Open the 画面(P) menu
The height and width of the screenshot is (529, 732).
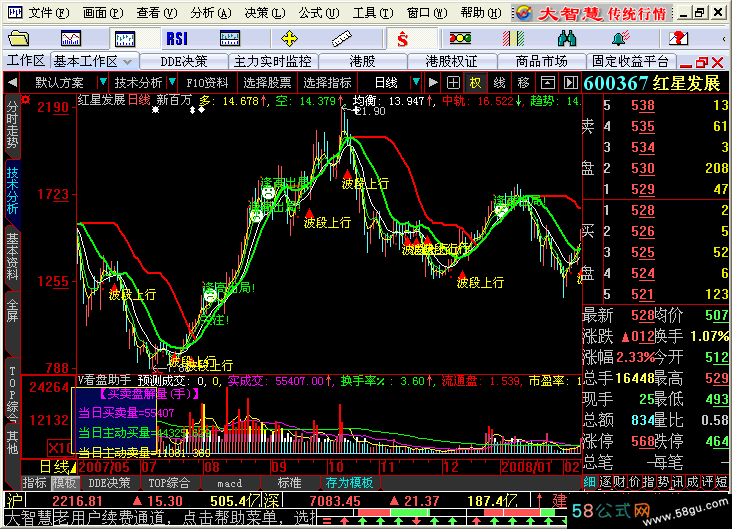pos(103,13)
